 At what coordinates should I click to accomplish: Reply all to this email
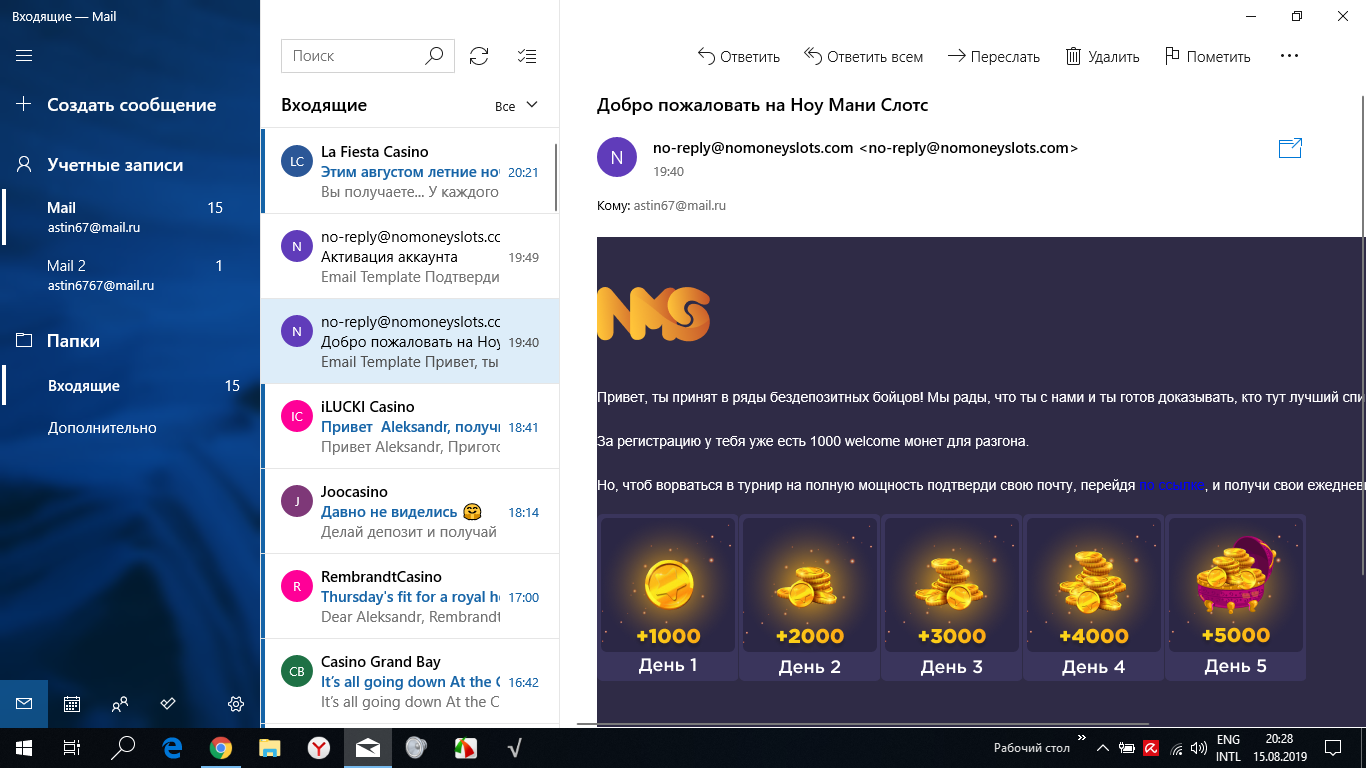pos(863,56)
